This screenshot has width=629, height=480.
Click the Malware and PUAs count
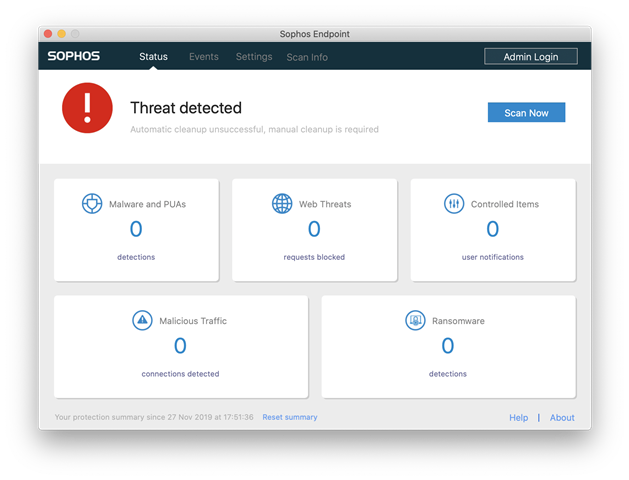point(136,229)
